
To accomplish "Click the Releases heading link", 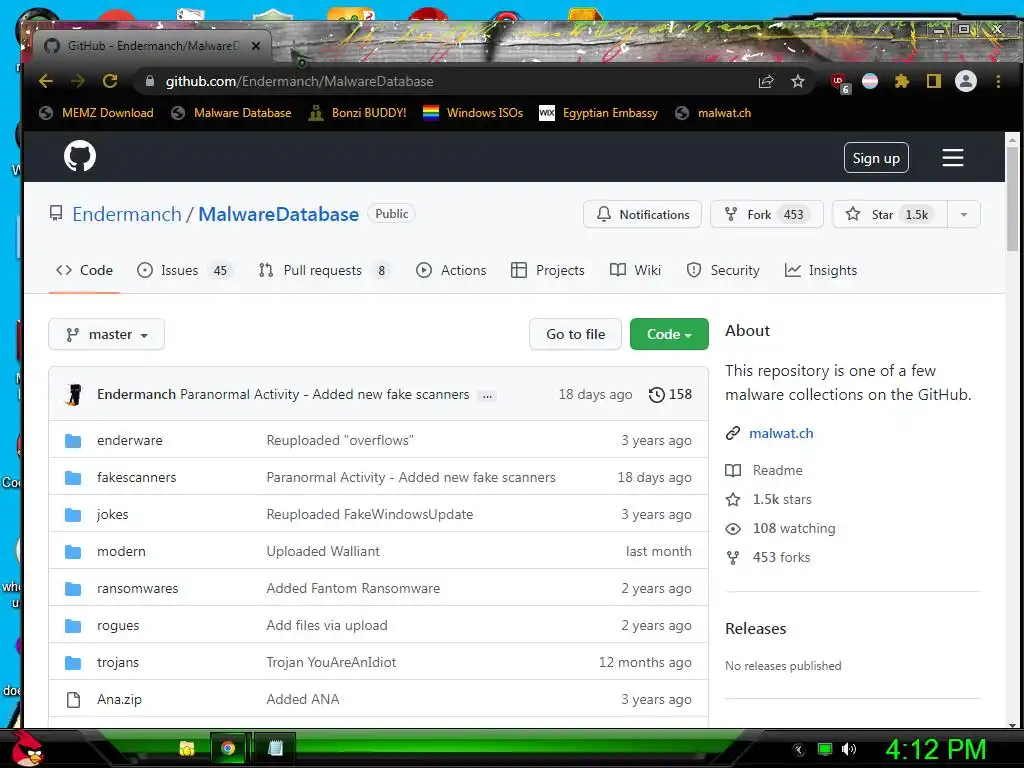I will click(x=756, y=628).
